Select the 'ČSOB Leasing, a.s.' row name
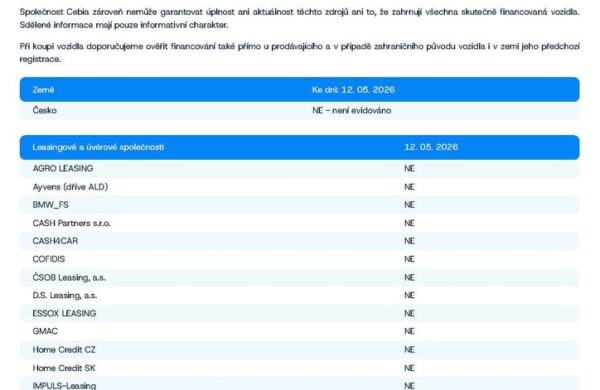 tap(69, 277)
